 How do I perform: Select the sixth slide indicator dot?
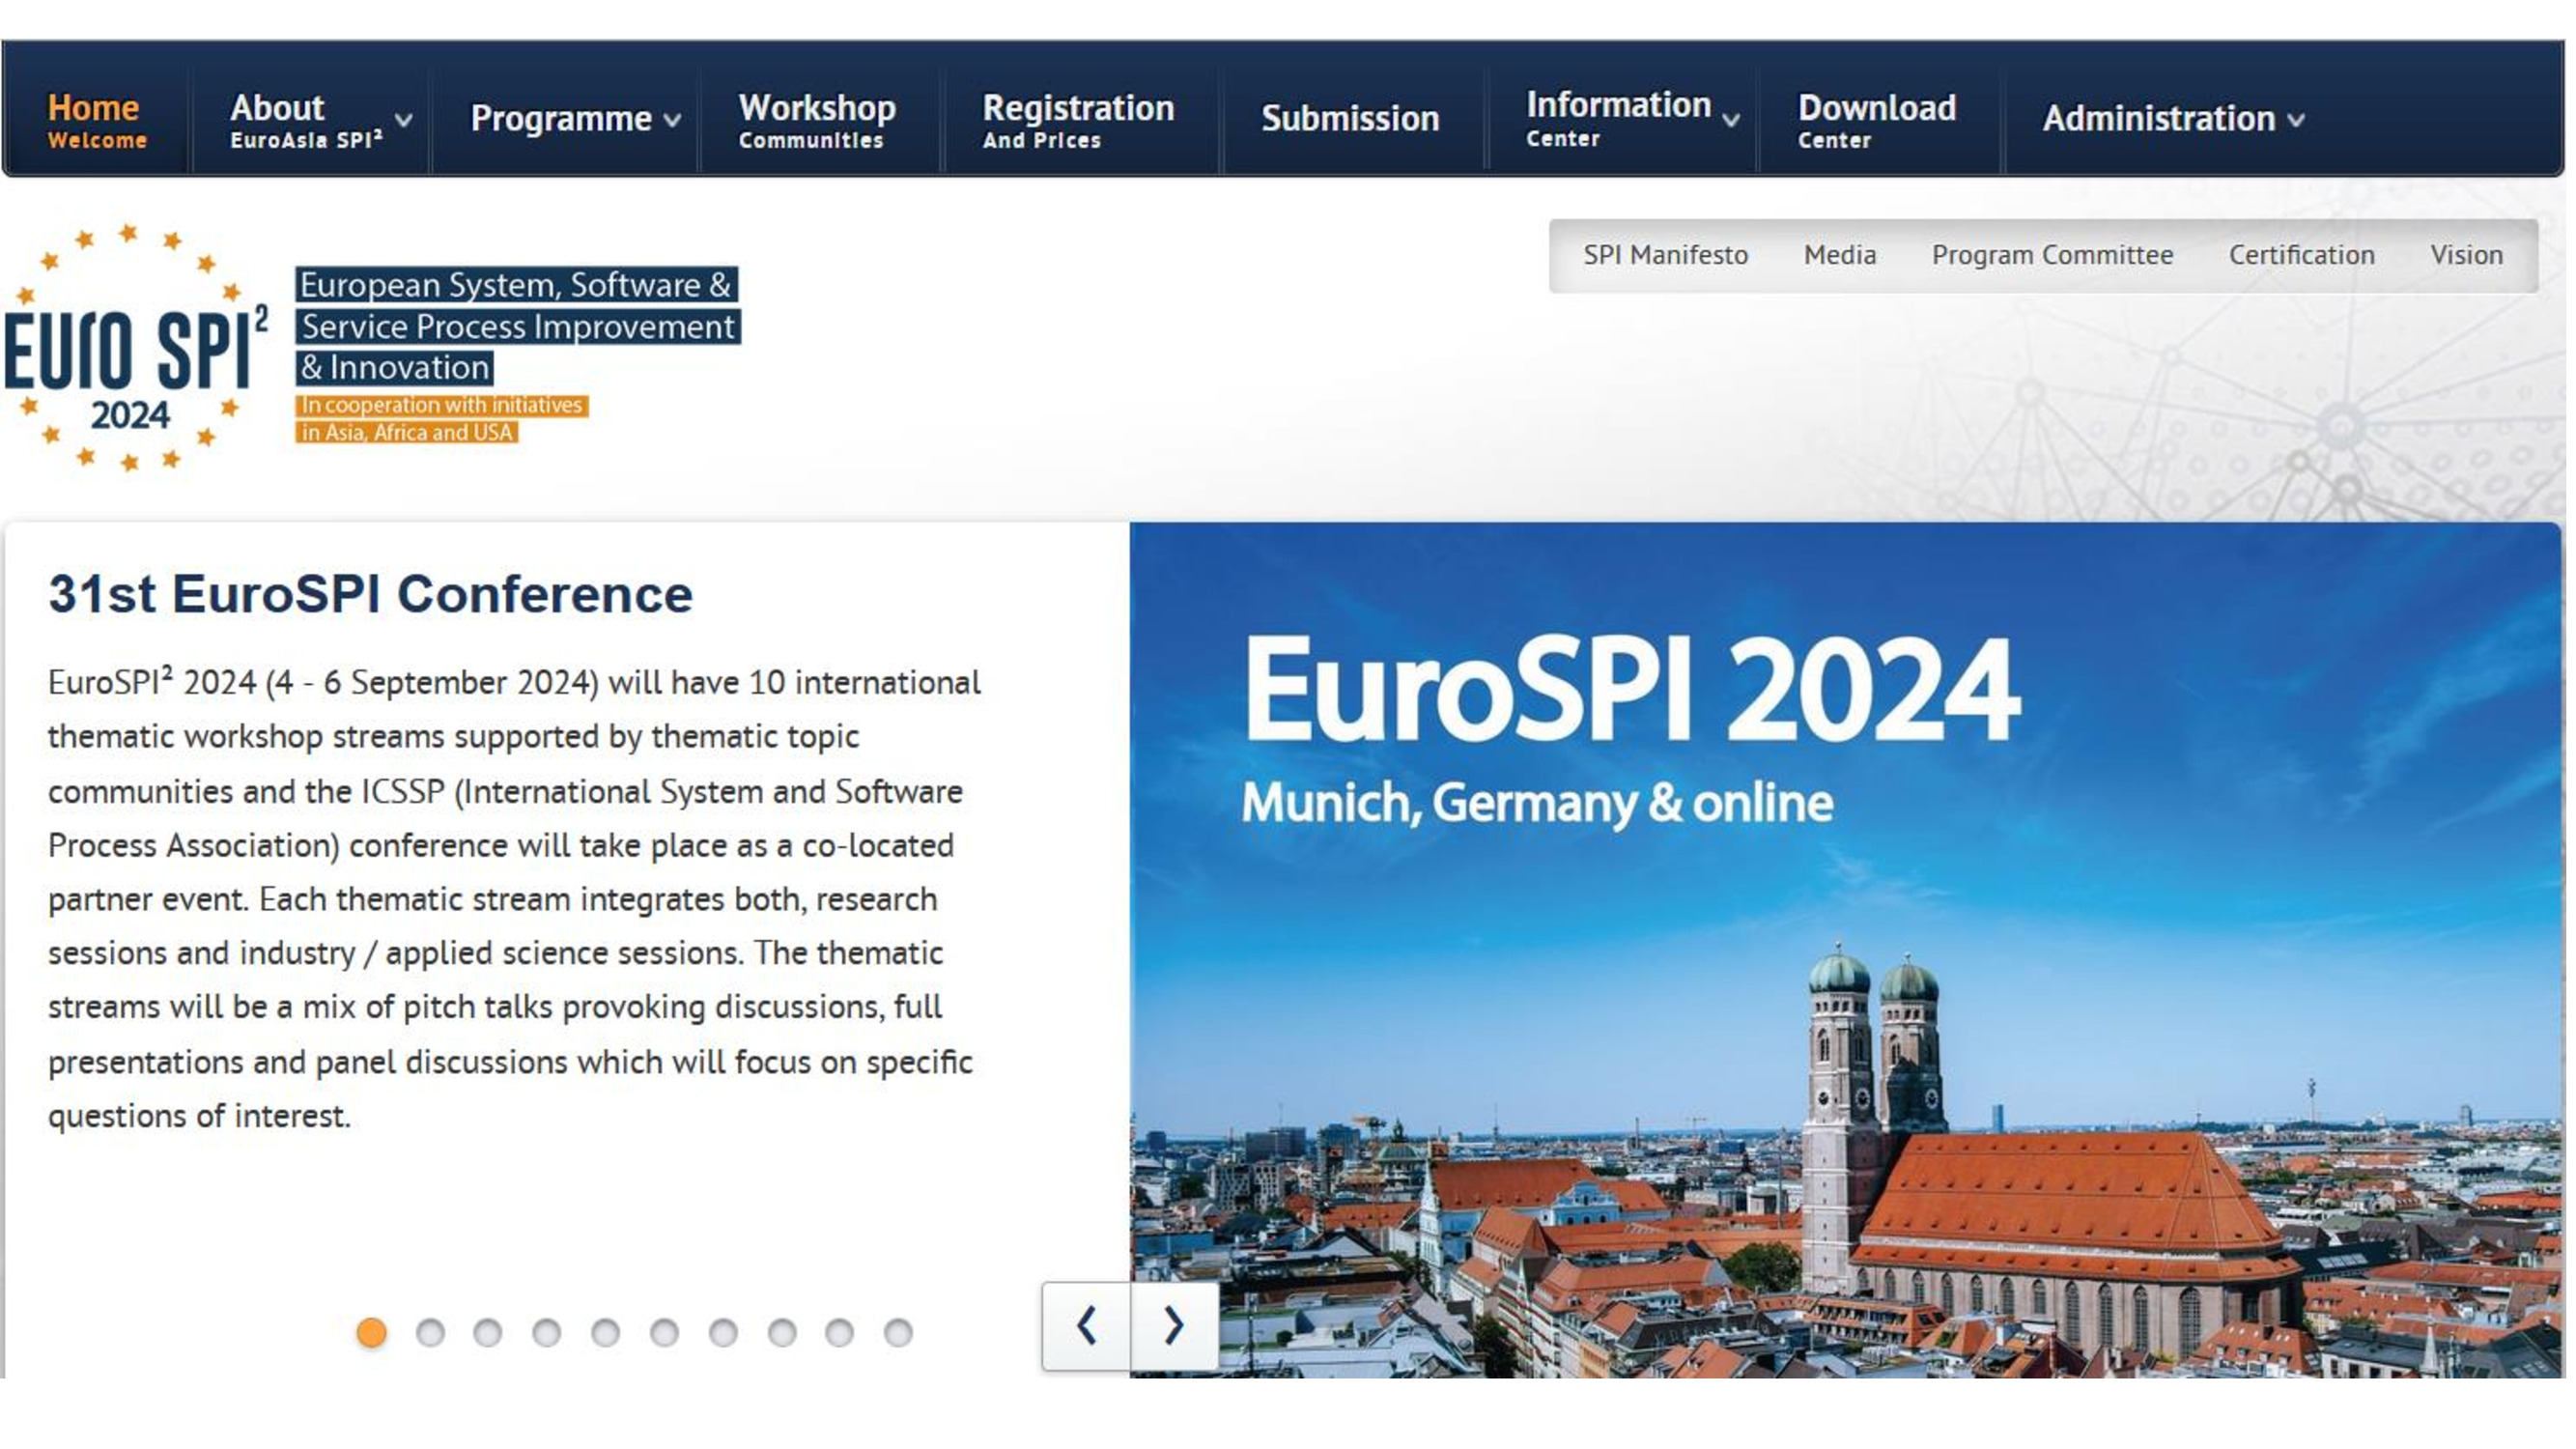point(664,1332)
